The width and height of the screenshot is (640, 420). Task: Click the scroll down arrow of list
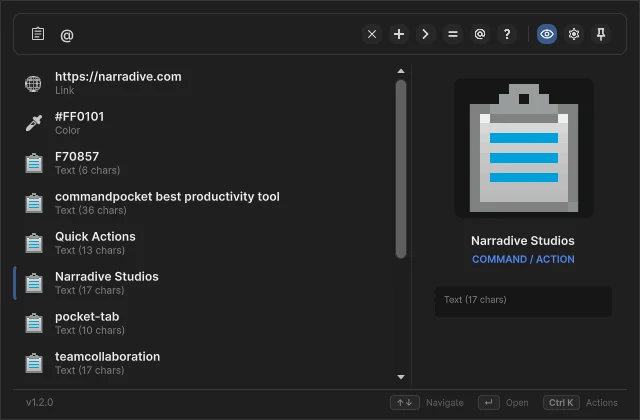pos(401,377)
